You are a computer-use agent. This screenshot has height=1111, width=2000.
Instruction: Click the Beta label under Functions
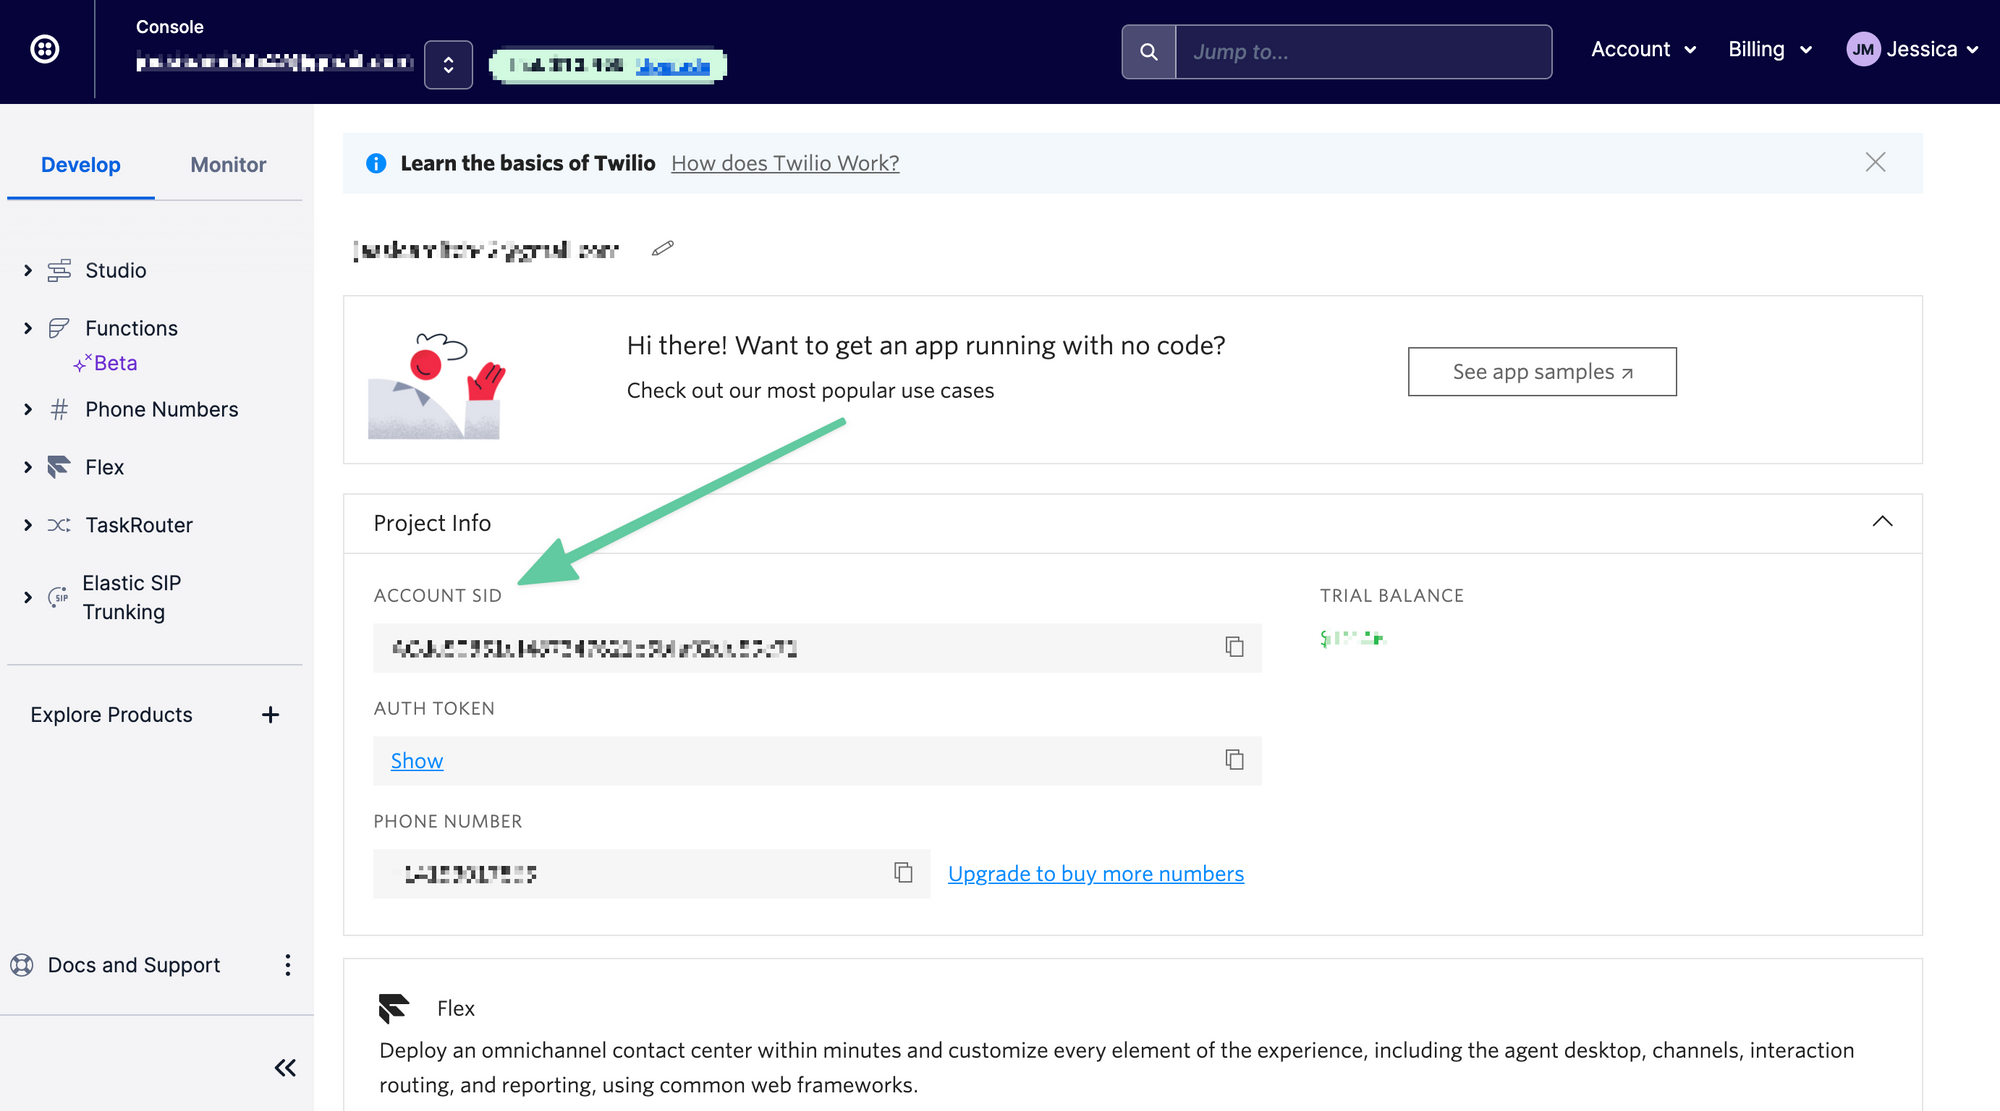105,363
